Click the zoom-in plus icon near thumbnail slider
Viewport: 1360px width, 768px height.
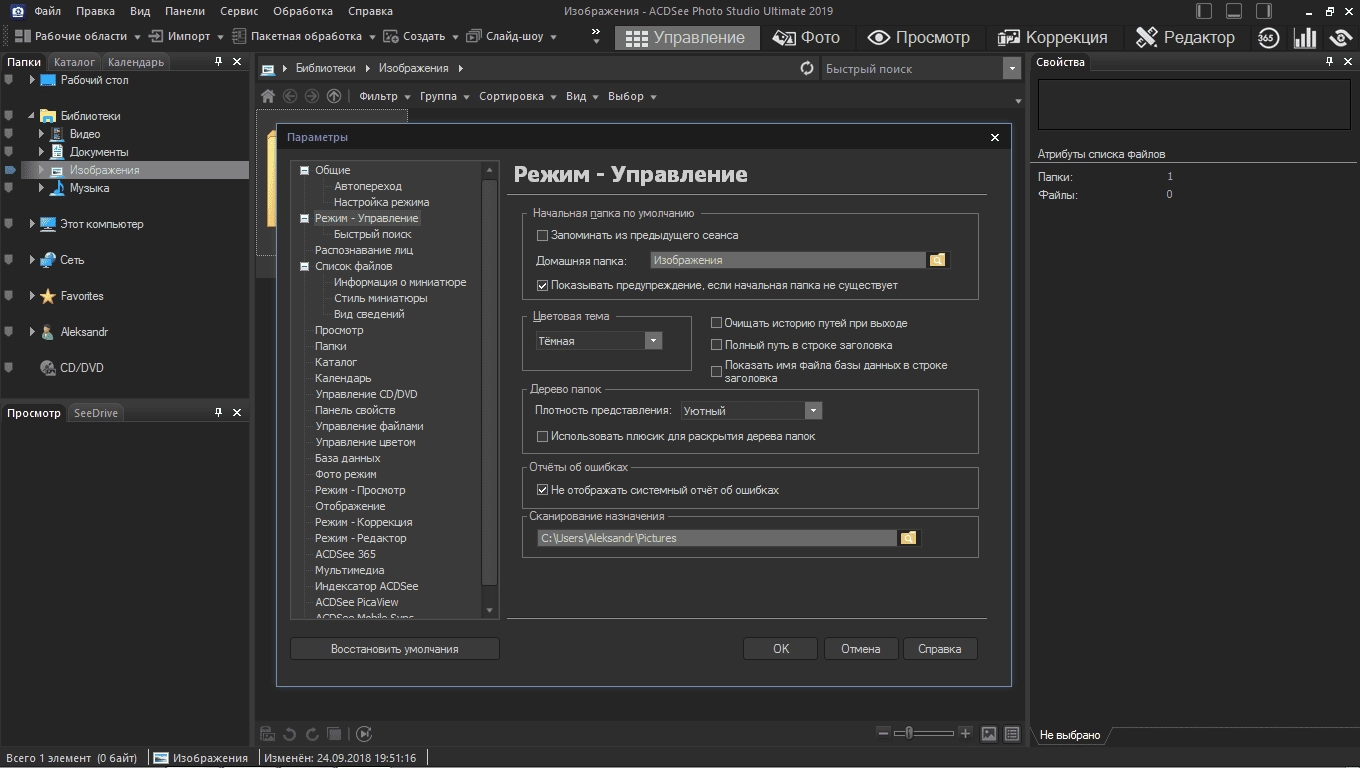point(965,733)
